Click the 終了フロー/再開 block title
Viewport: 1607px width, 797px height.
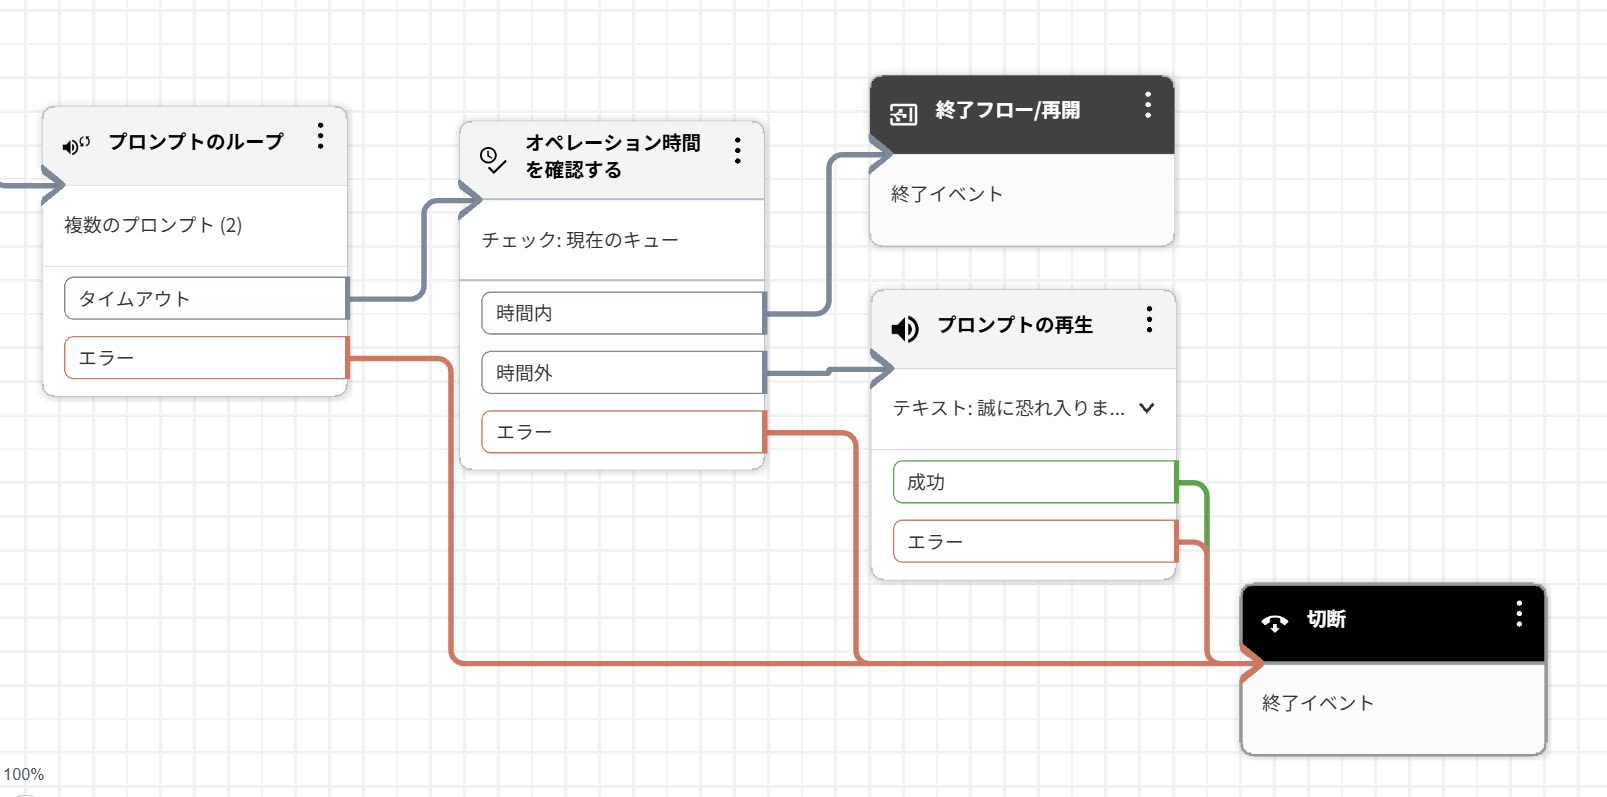tap(1007, 110)
